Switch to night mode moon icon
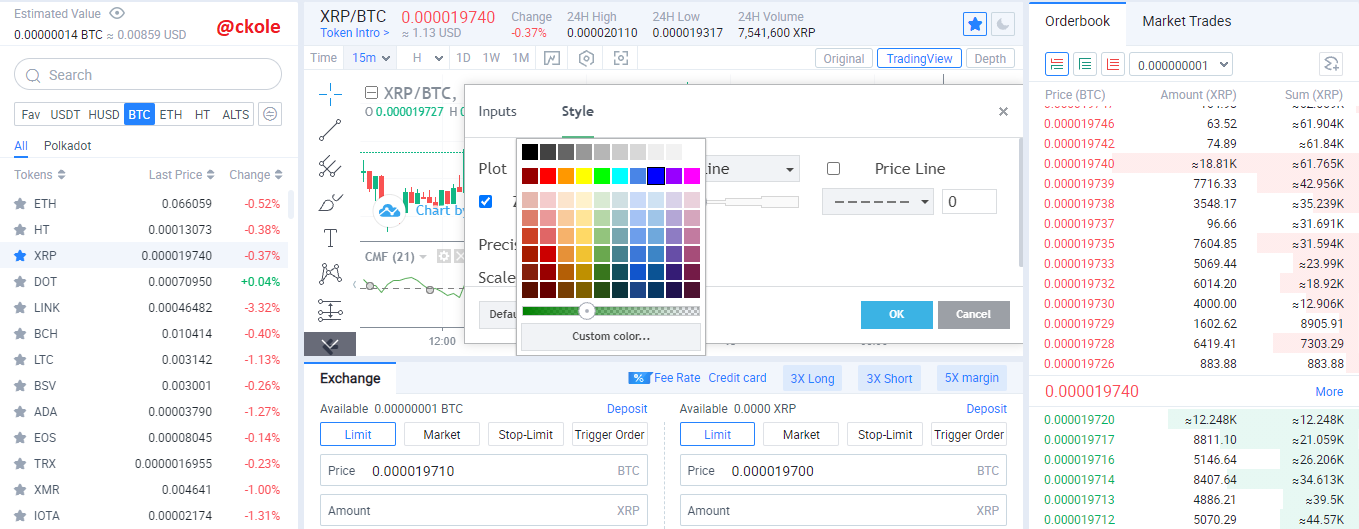The image size is (1359, 529). [x=1003, y=25]
